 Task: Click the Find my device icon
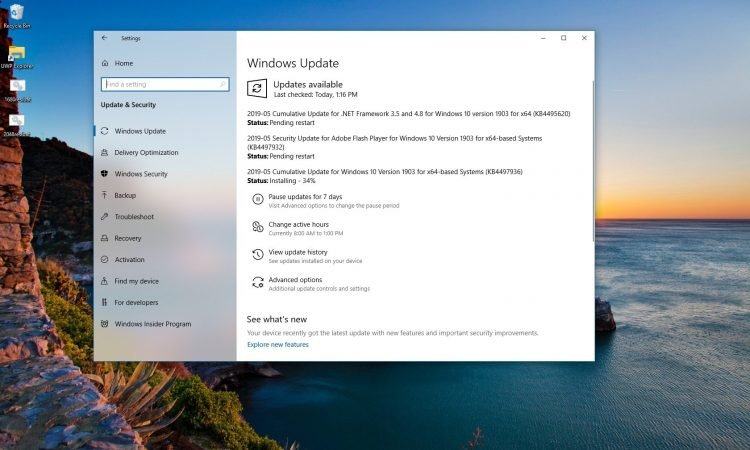[x=105, y=281]
